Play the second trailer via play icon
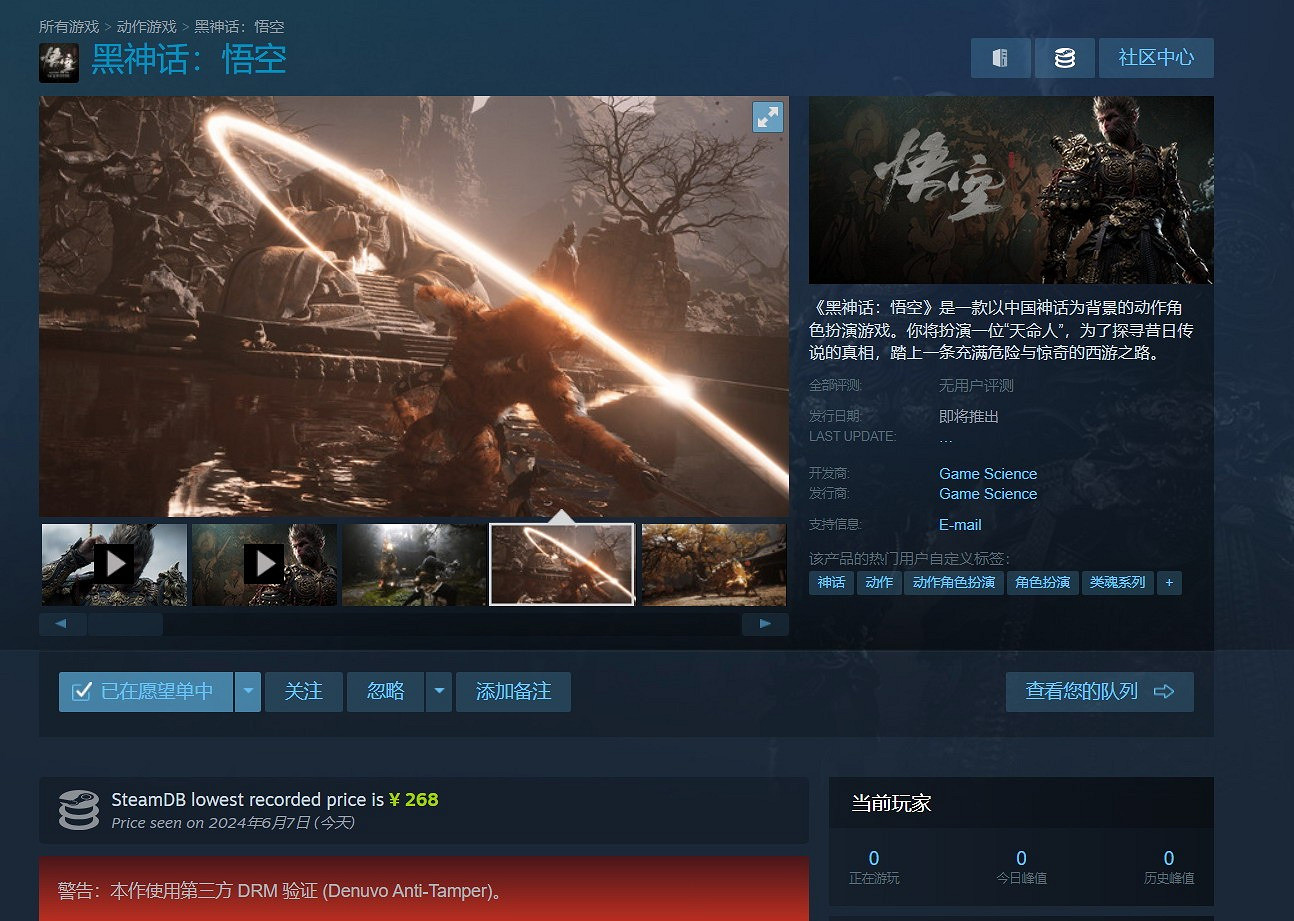Viewport: 1294px width, 921px height. click(263, 564)
